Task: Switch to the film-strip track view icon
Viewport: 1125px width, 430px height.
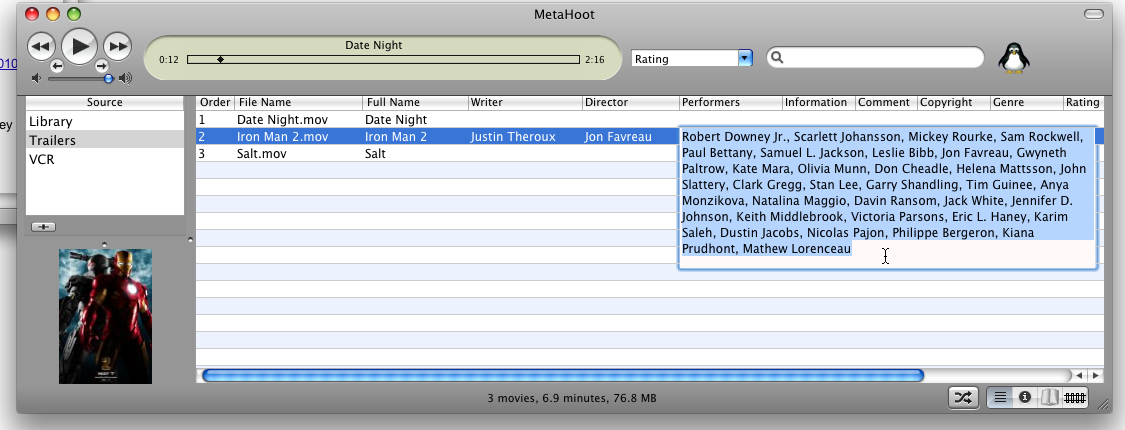Action: [1074, 397]
